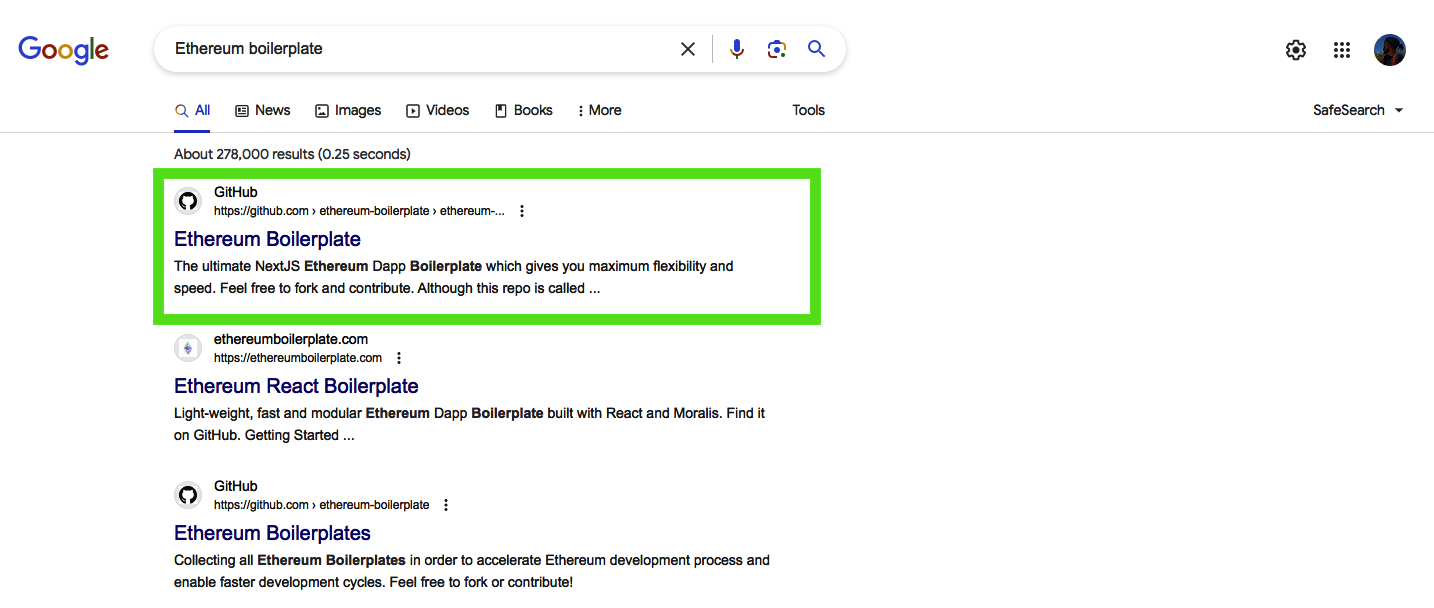Click the 'The ultimate NextJS Ethereum Dapp' snippet

pyautogui.click(x=454, y=277)
